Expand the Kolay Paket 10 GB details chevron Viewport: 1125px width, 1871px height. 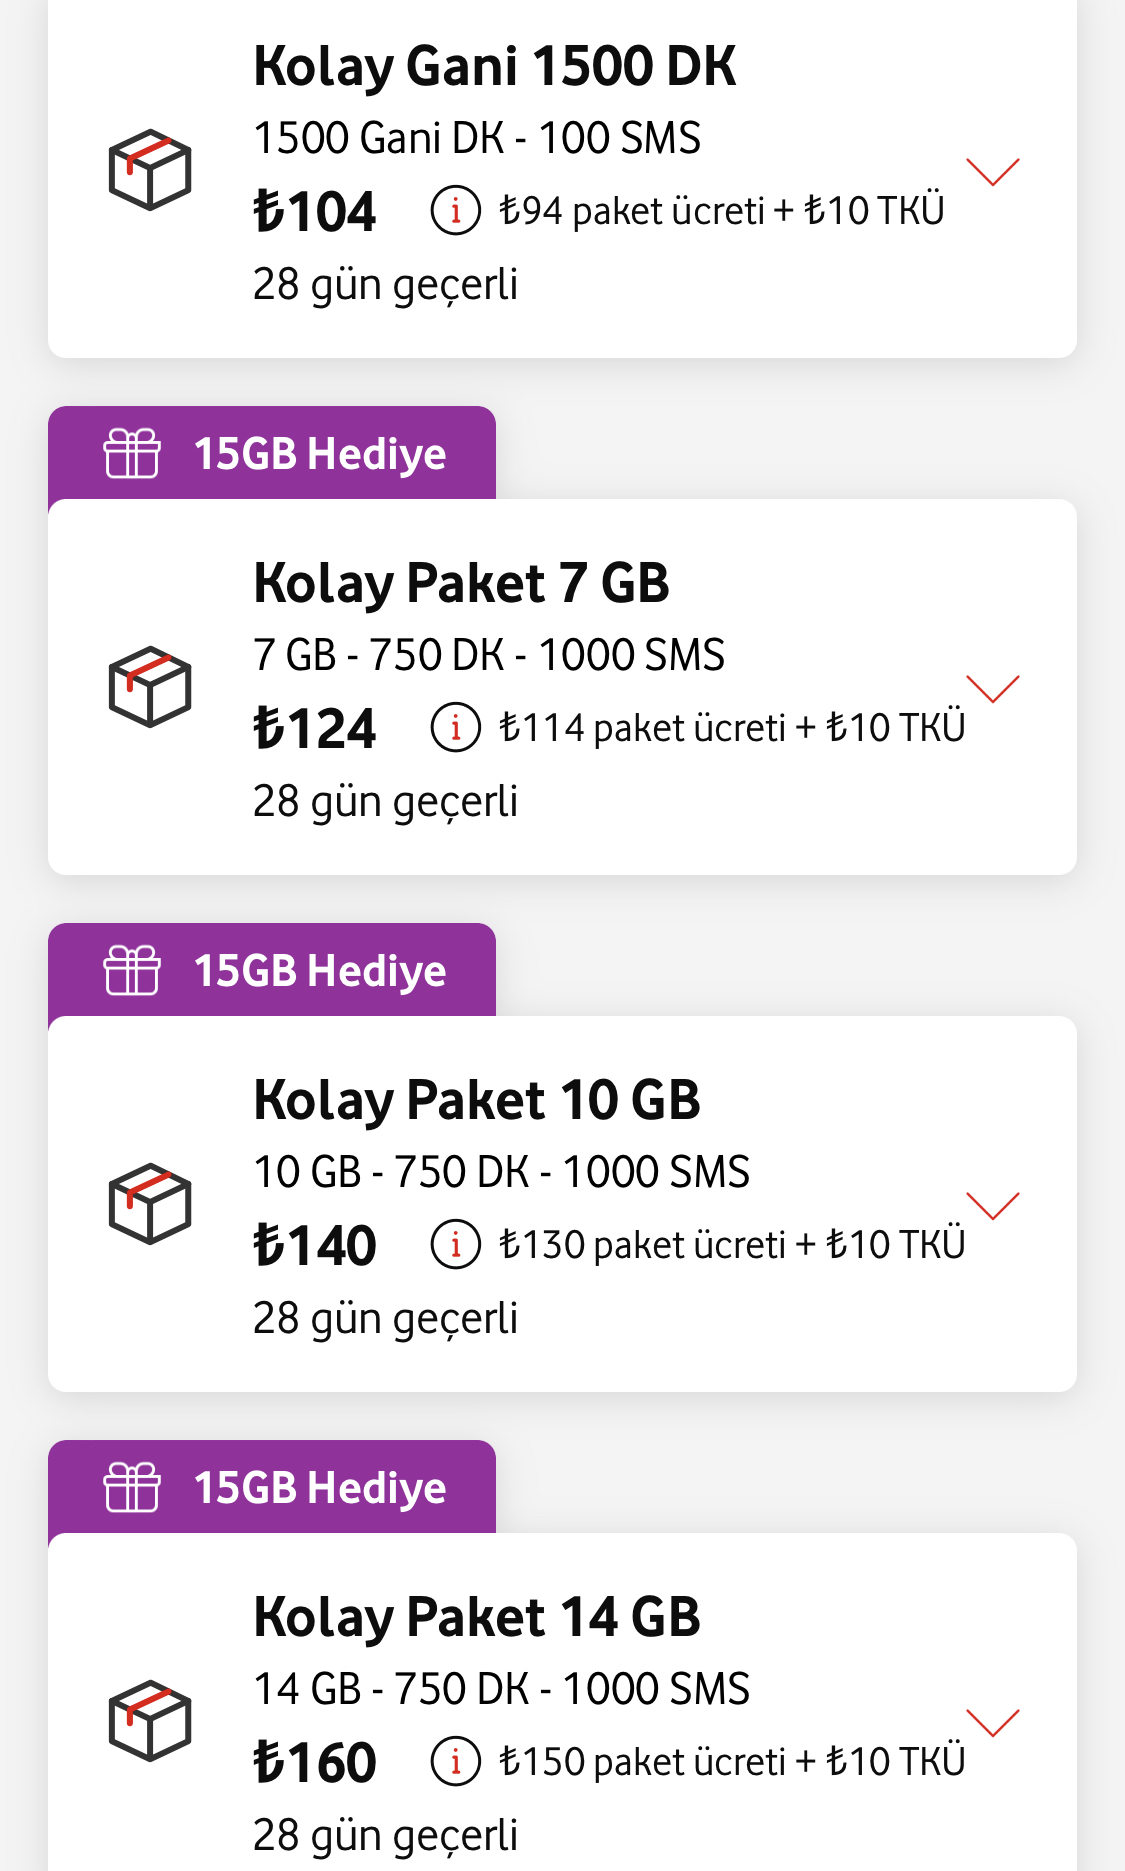click(x=993, y=1206)
